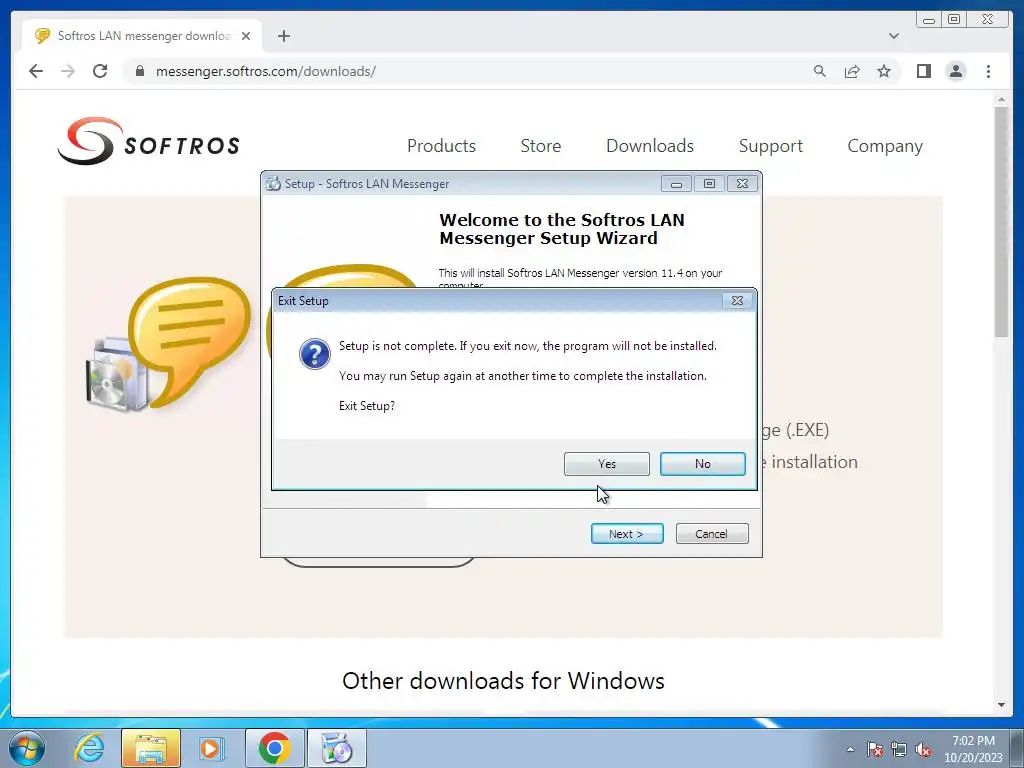Click the page vertical scrollbar thumb
This screenshot has height=768, width=1024.
(x=1001, y=222)
